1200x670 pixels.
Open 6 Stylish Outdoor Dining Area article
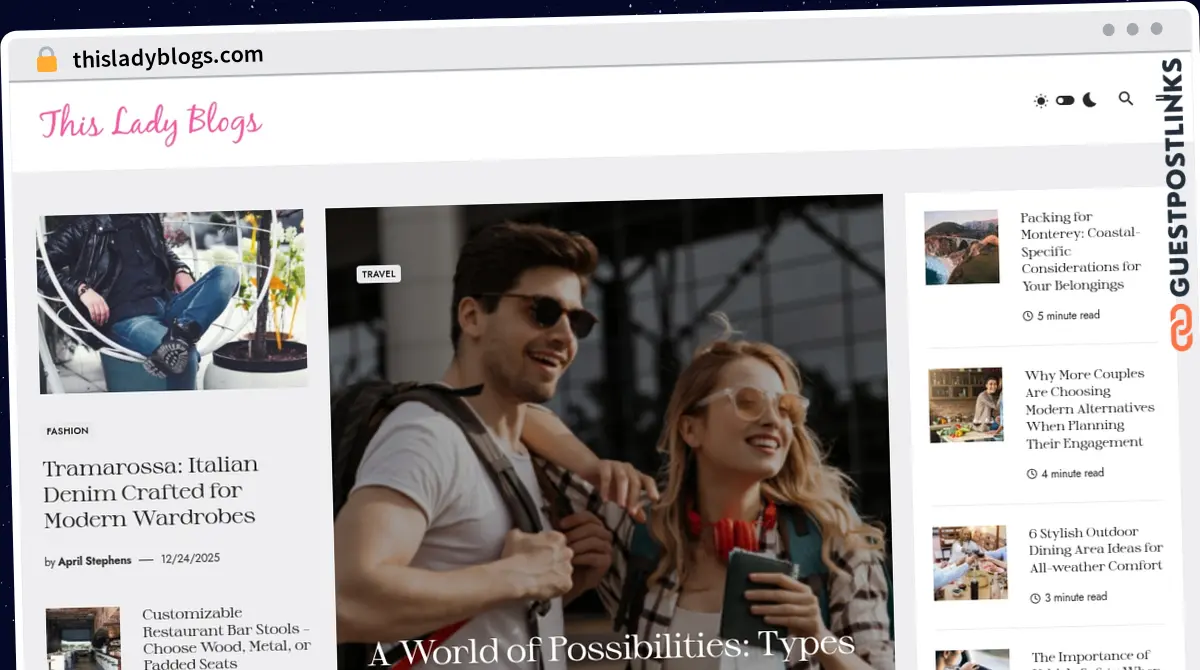click(x=1097, y=549)
